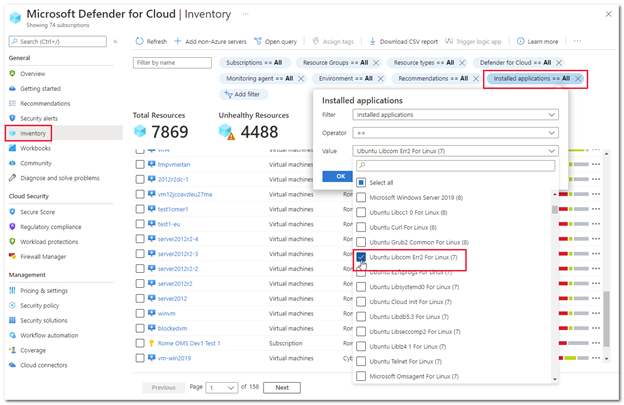The height and width of the screenshot is (405, 624).
Task: Toggle the Select all checkbox
Action: pyautogui.click(x=361, y=183)
